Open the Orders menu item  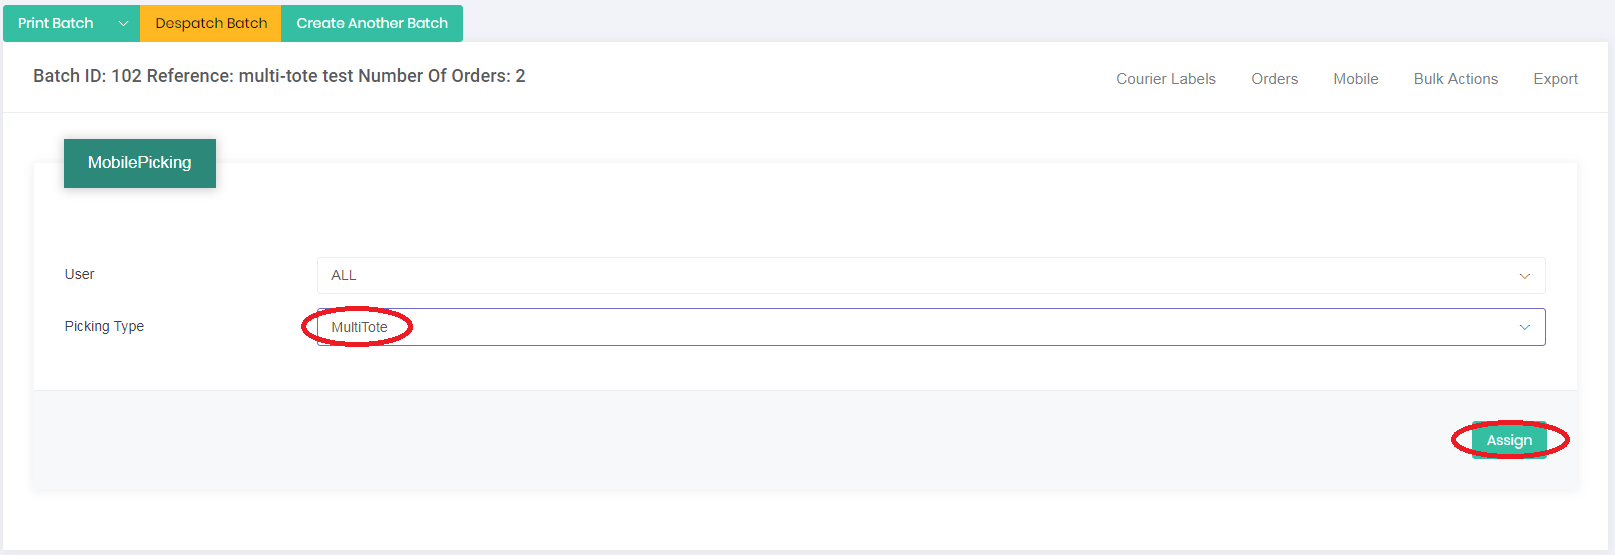pyautogui.click(x=1275, y=79)
